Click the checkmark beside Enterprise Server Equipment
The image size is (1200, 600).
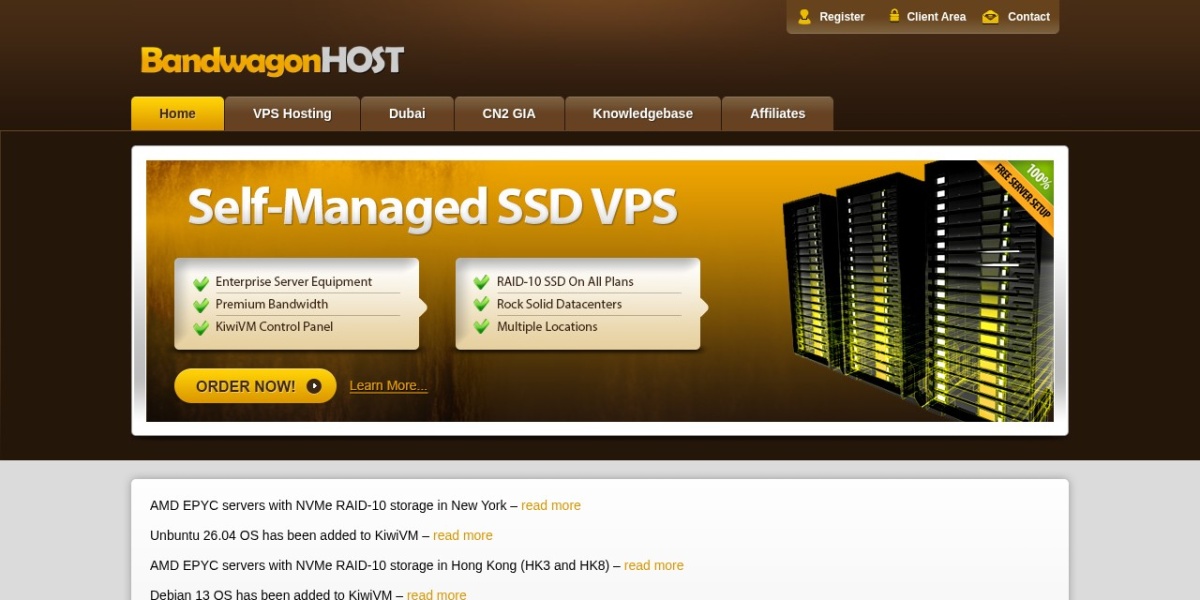point(201,283)
